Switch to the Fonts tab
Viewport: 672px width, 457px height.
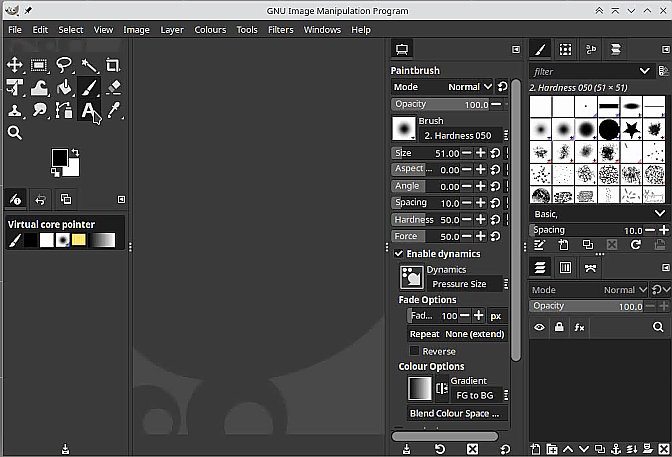coord(591,50)
